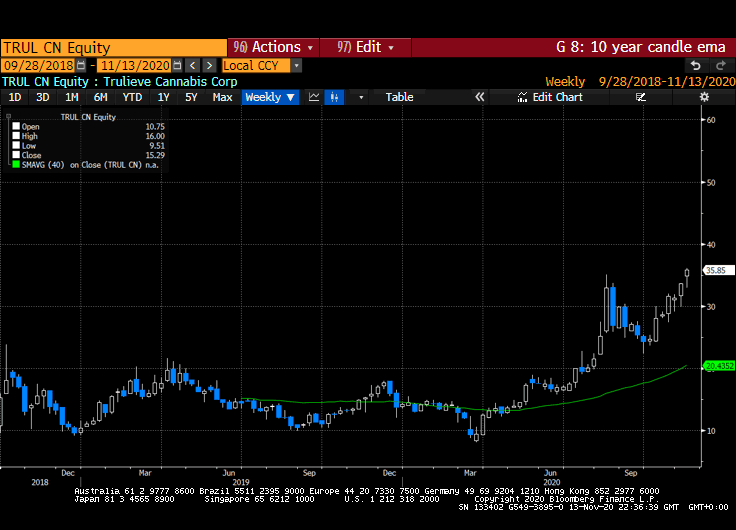Toggle the Open legend checkbox
Screen dimensions: 736x530
point(16,127)
